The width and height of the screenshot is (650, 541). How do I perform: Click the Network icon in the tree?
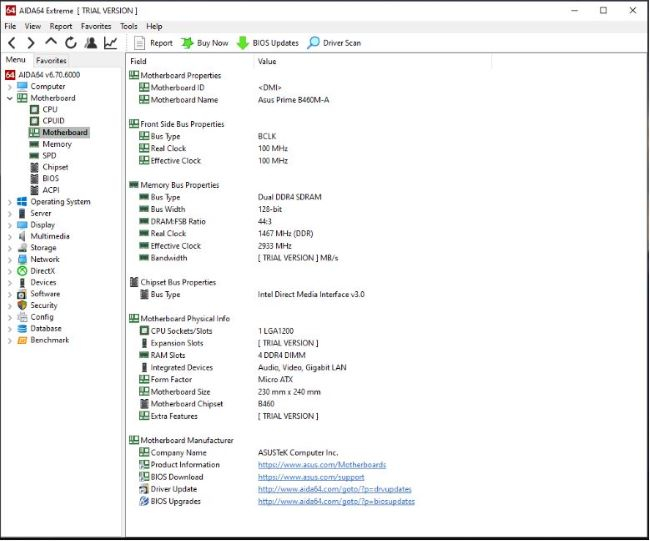22,260
